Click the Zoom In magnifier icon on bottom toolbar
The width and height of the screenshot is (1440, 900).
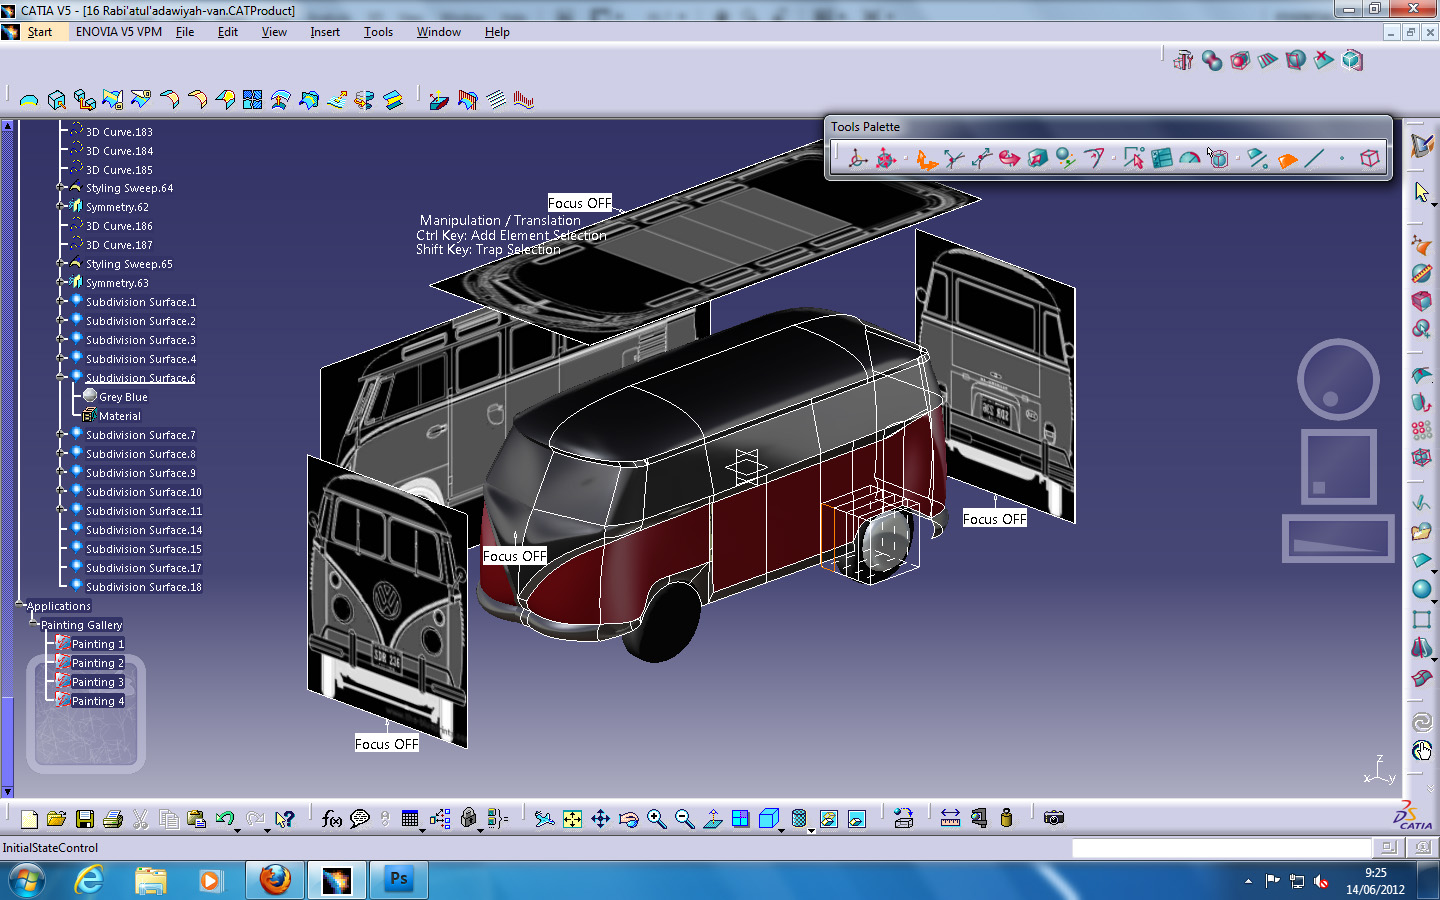tap(656, 818)
